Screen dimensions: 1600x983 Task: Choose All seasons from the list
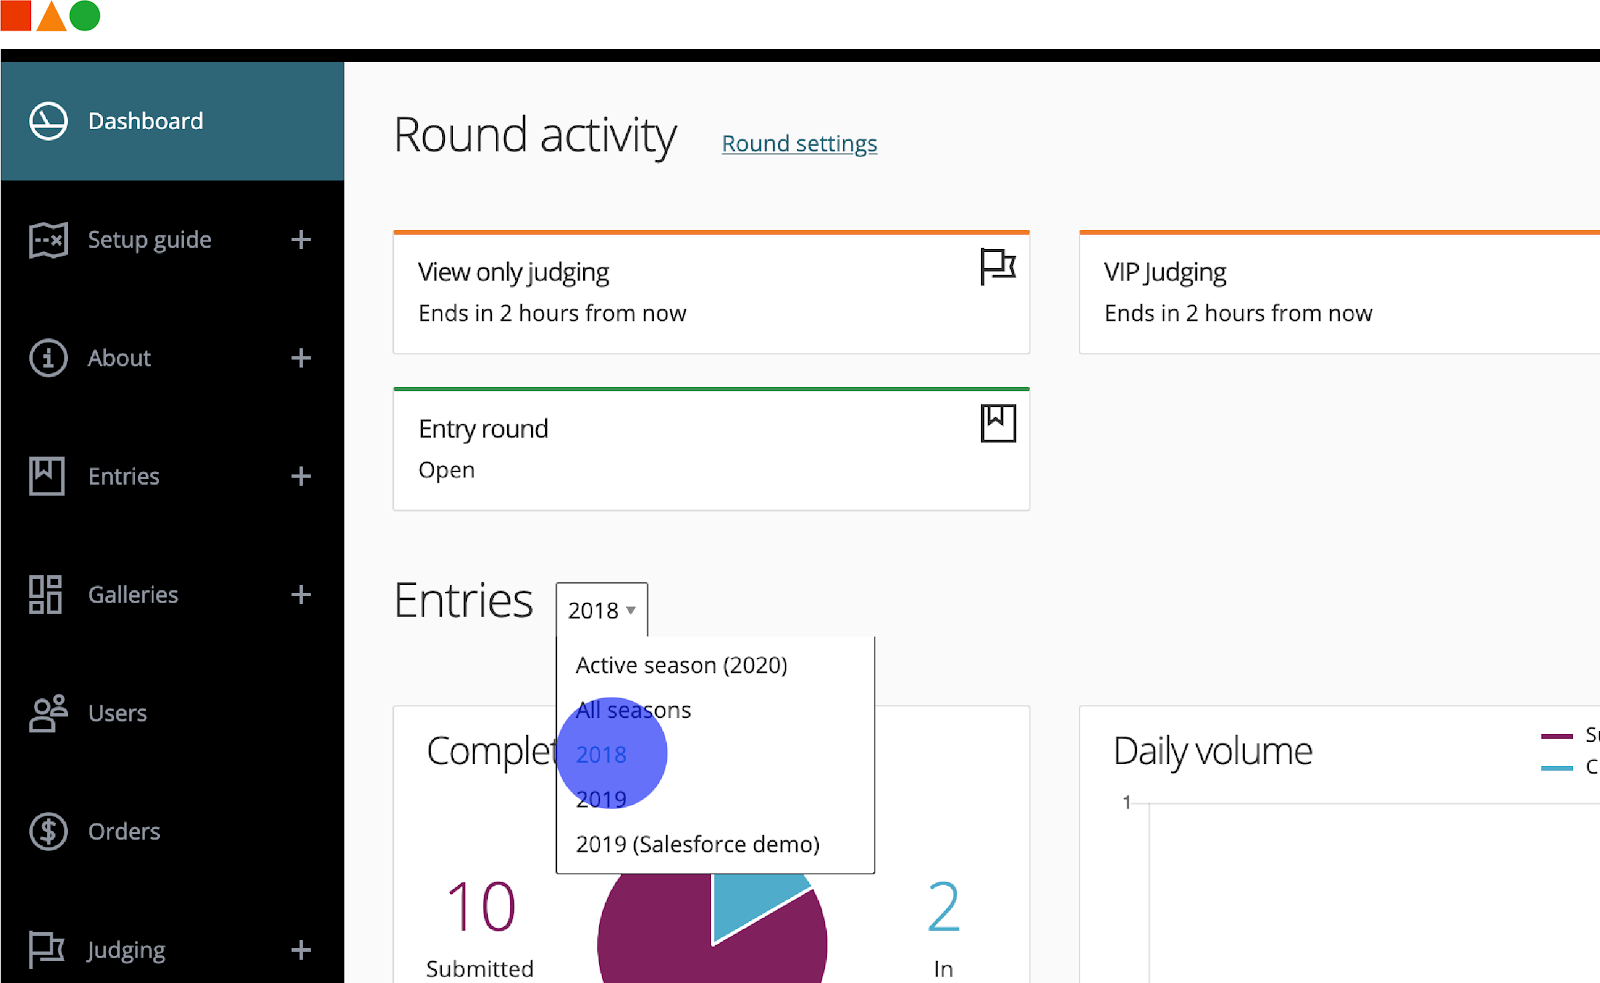pyautogui.click(x=634, y=710)
